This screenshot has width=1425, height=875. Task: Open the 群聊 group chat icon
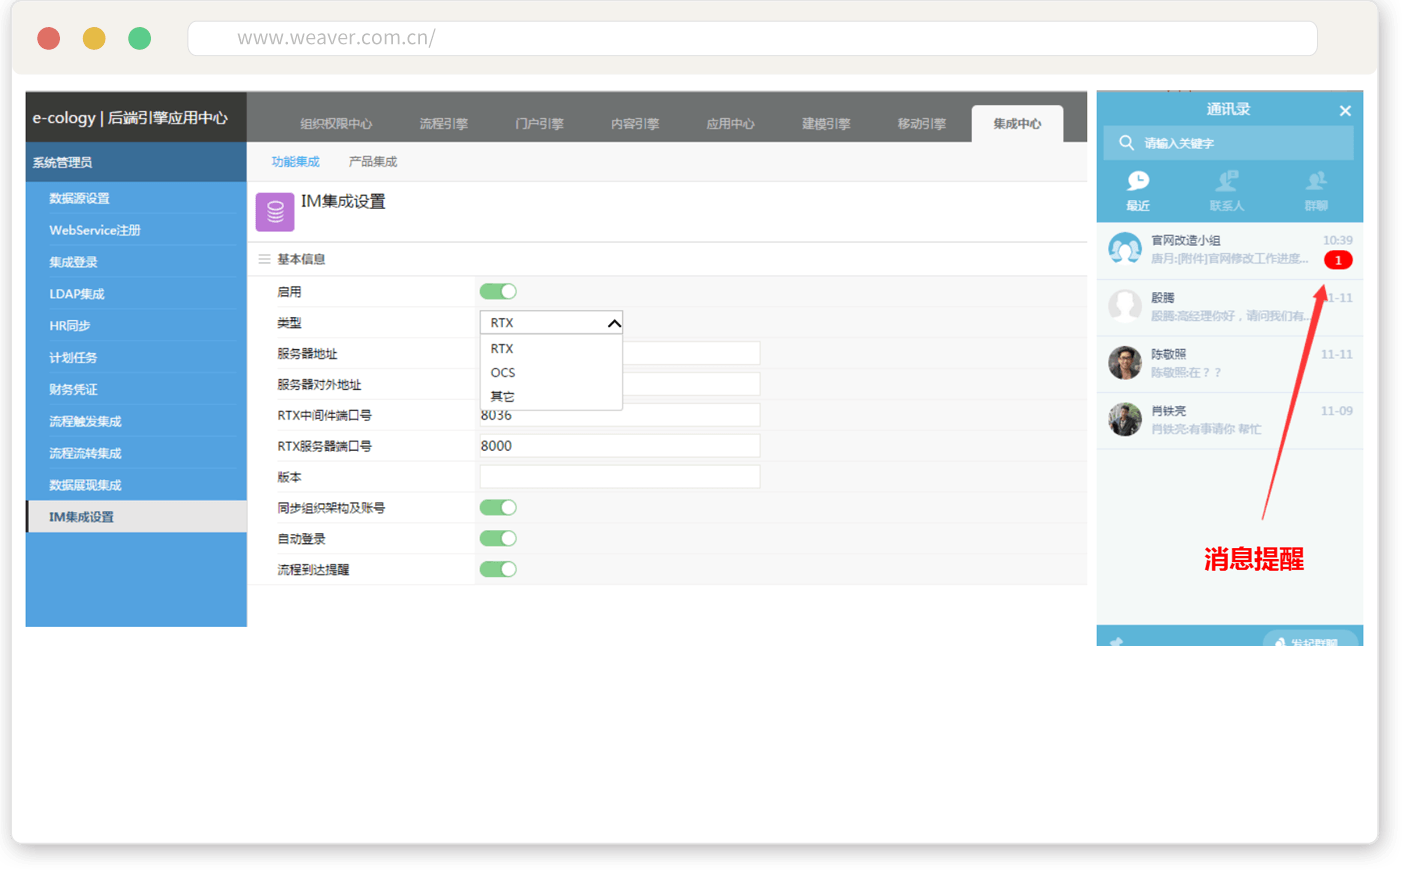pos(1316,182)
